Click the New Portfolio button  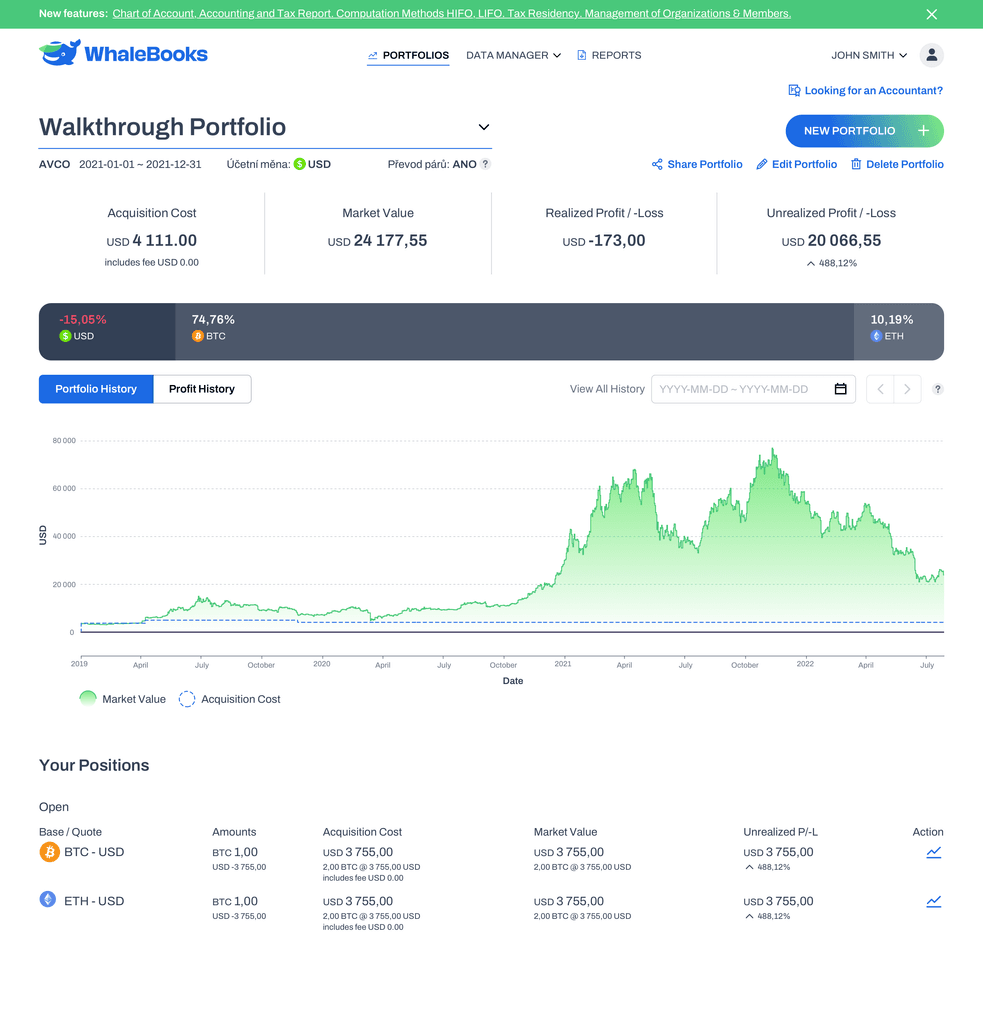(x=864, y=131)
